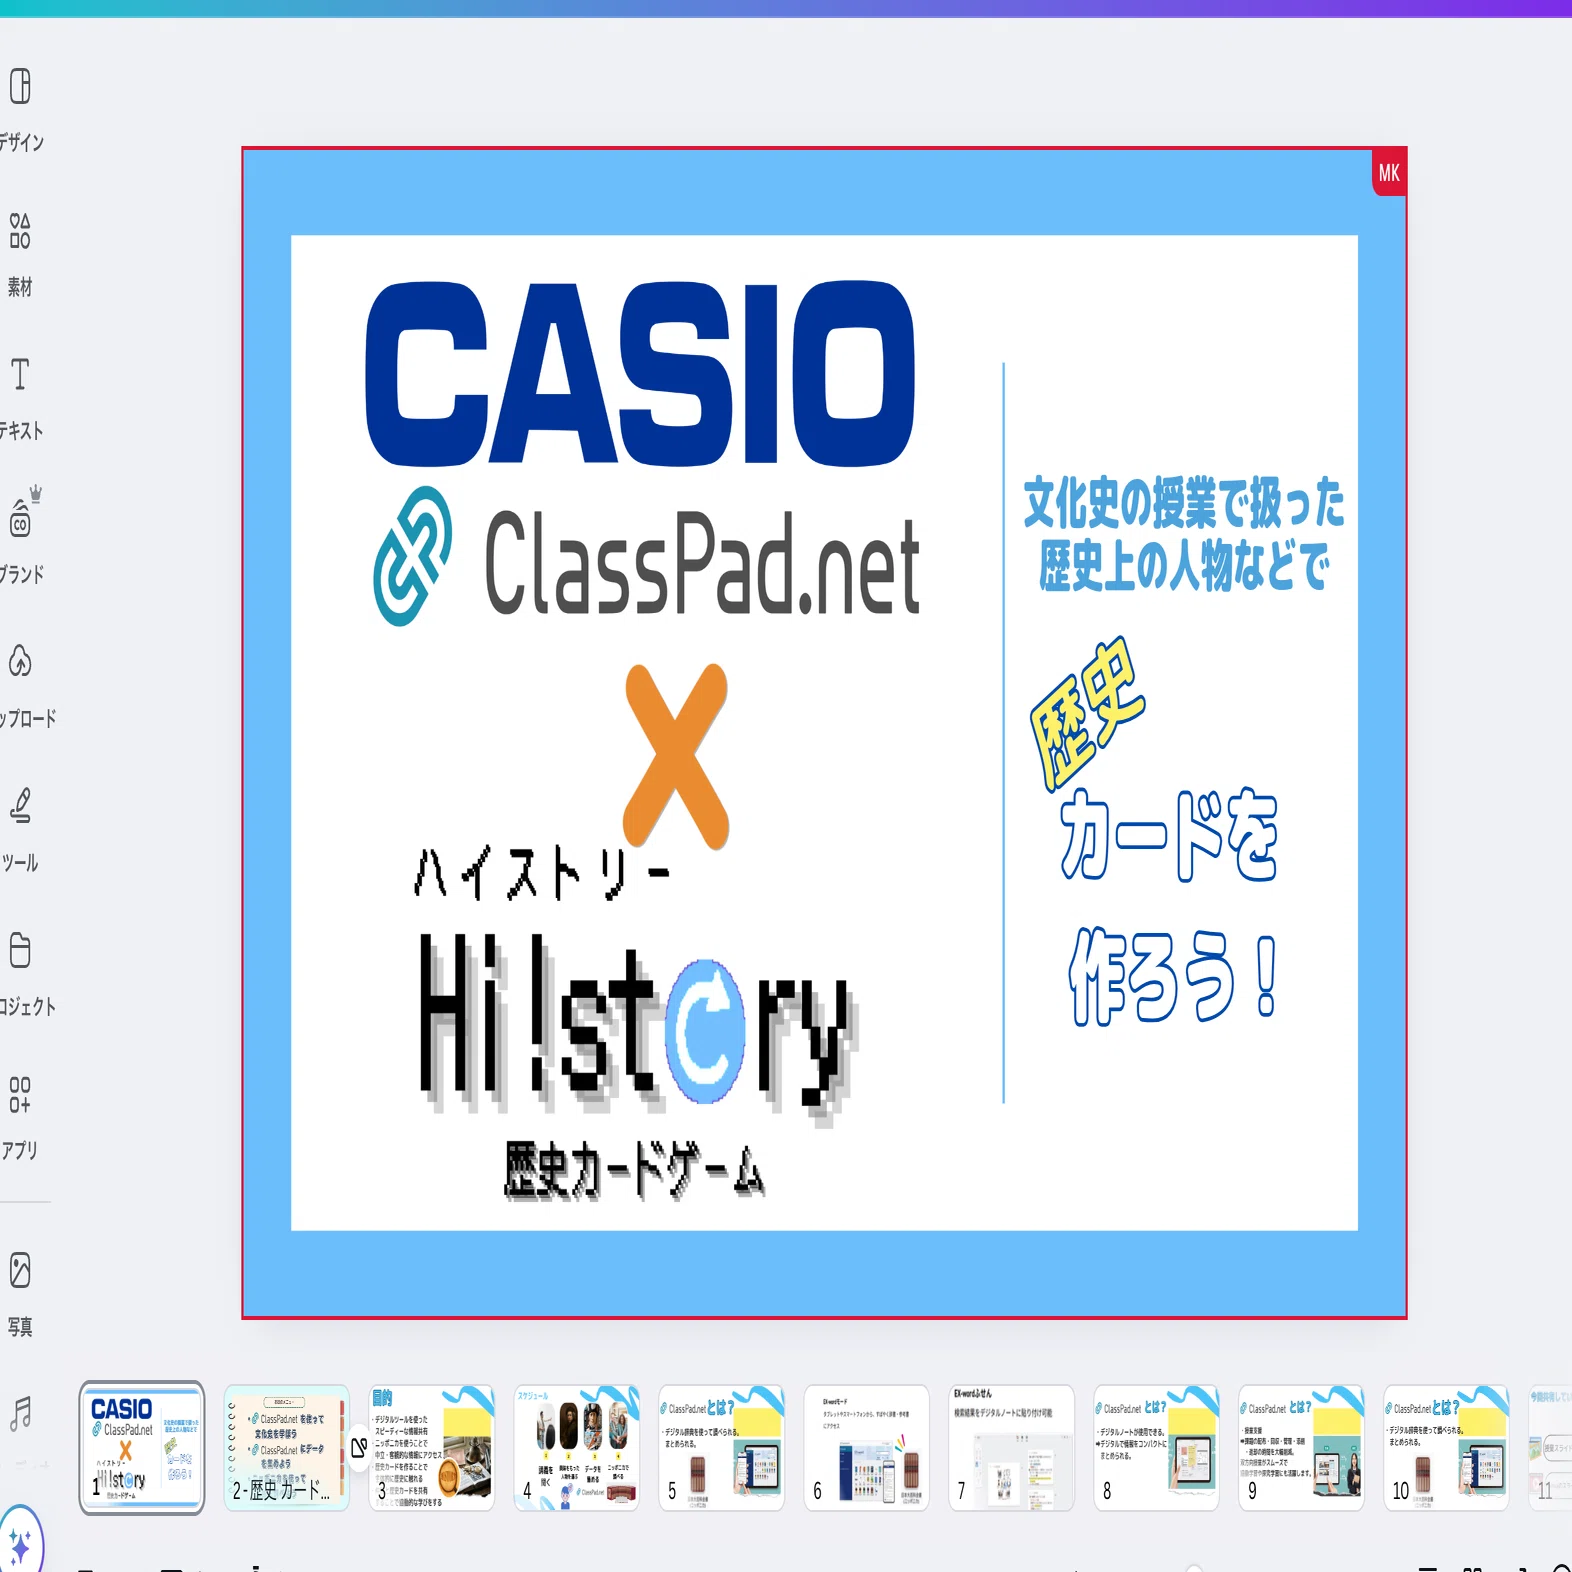Select the ClassPad.net logo image
Viewport: 1572px width, 1572px height.
(646, 557)
